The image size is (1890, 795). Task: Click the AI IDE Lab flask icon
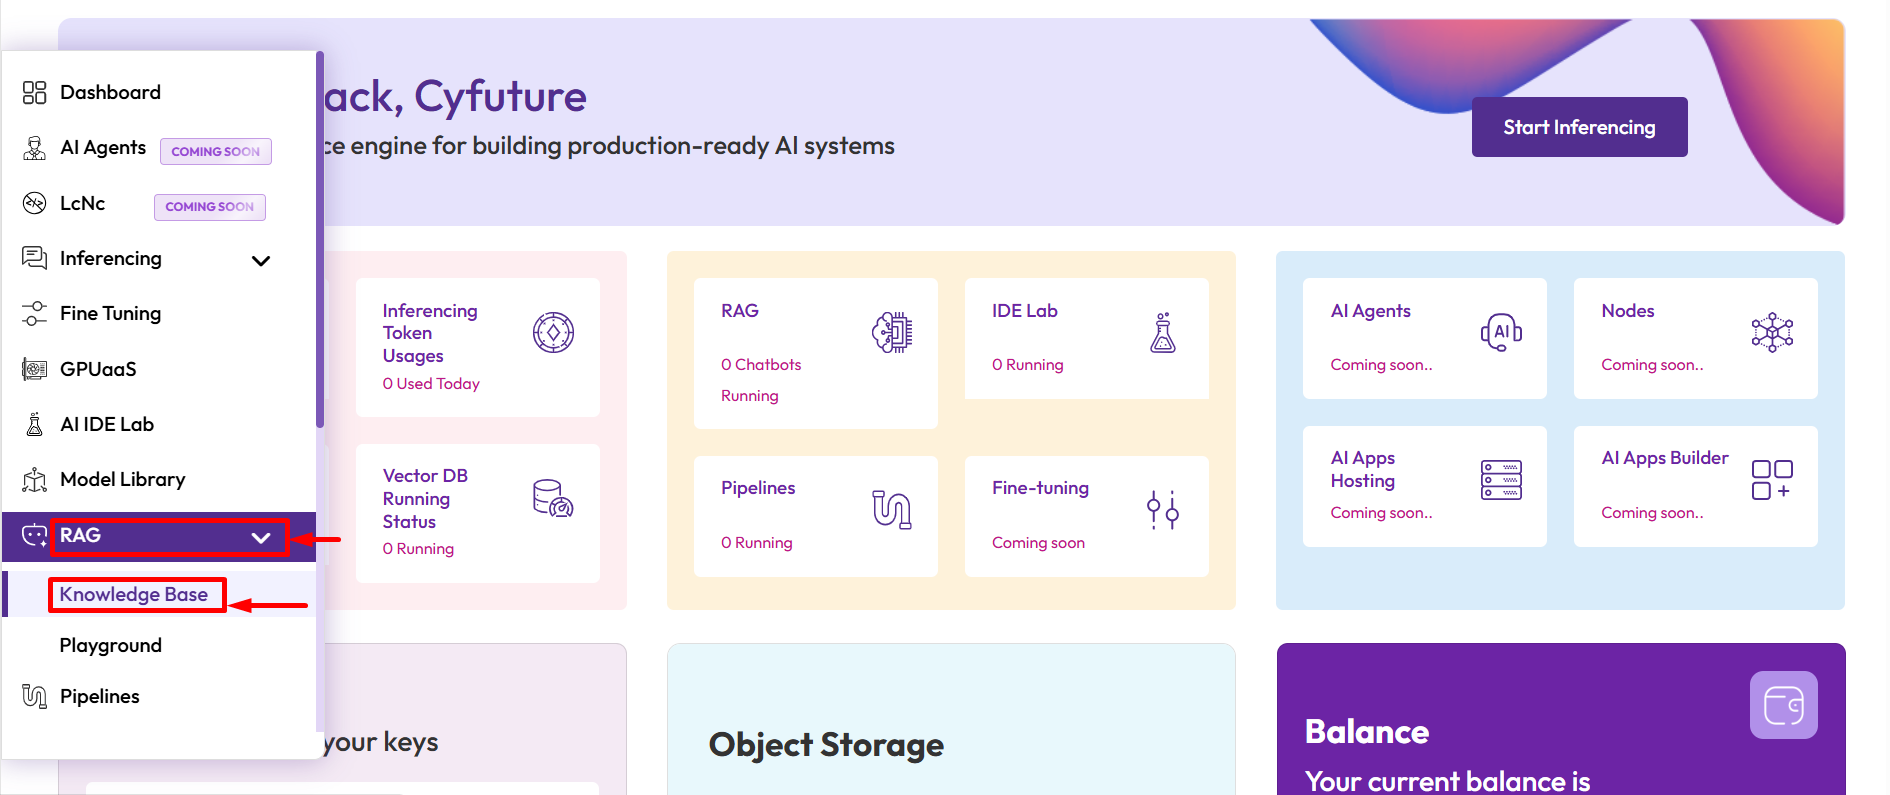click(x=34, y=425)
